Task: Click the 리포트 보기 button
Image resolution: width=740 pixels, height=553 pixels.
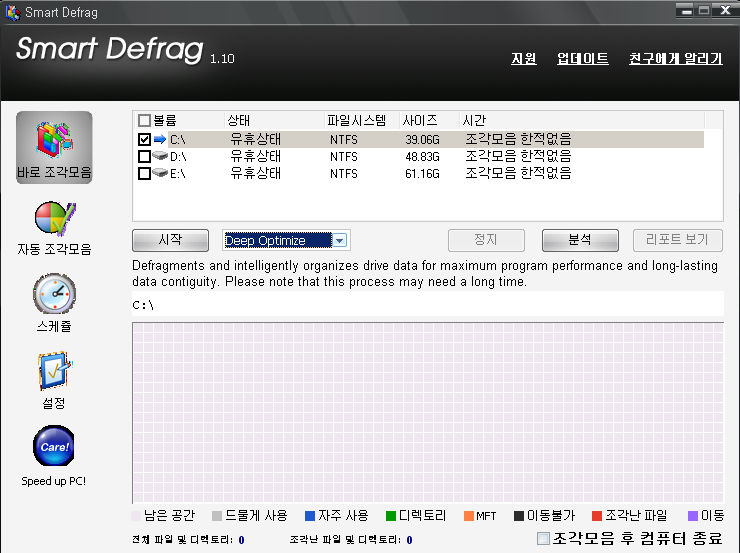Action: [677, 240]
